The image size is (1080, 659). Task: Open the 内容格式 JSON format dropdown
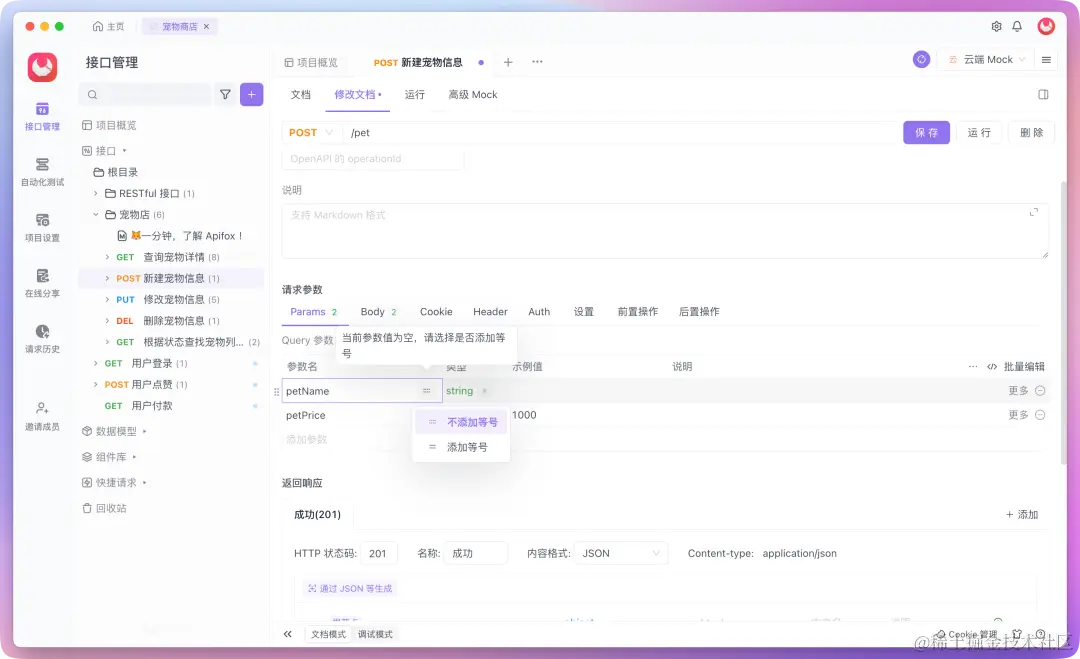coord(620,553)
